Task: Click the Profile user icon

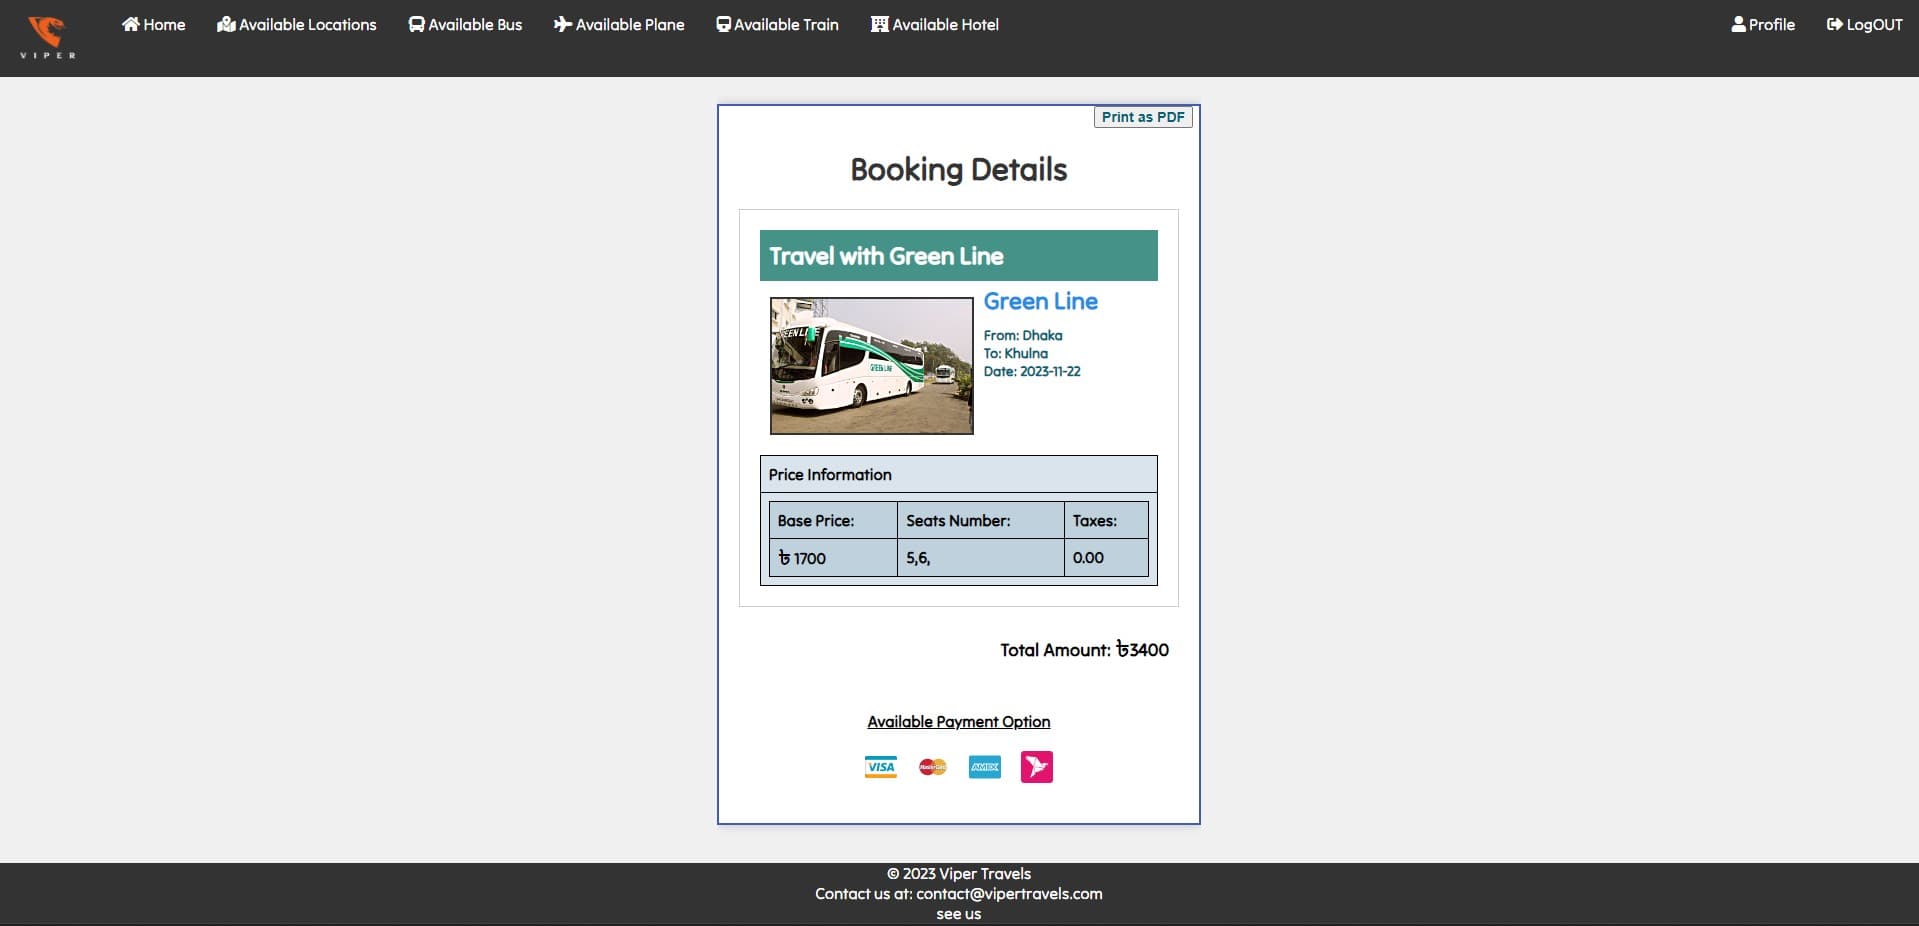Action: (x=1738, y=24)
